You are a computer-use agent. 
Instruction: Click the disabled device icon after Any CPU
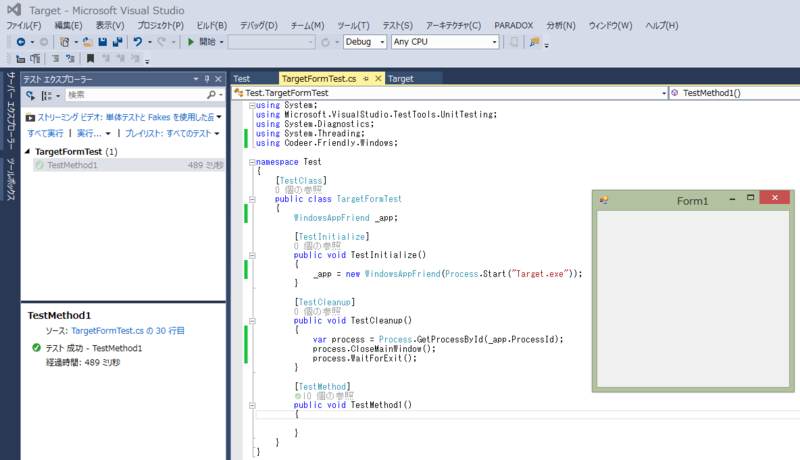514,42
